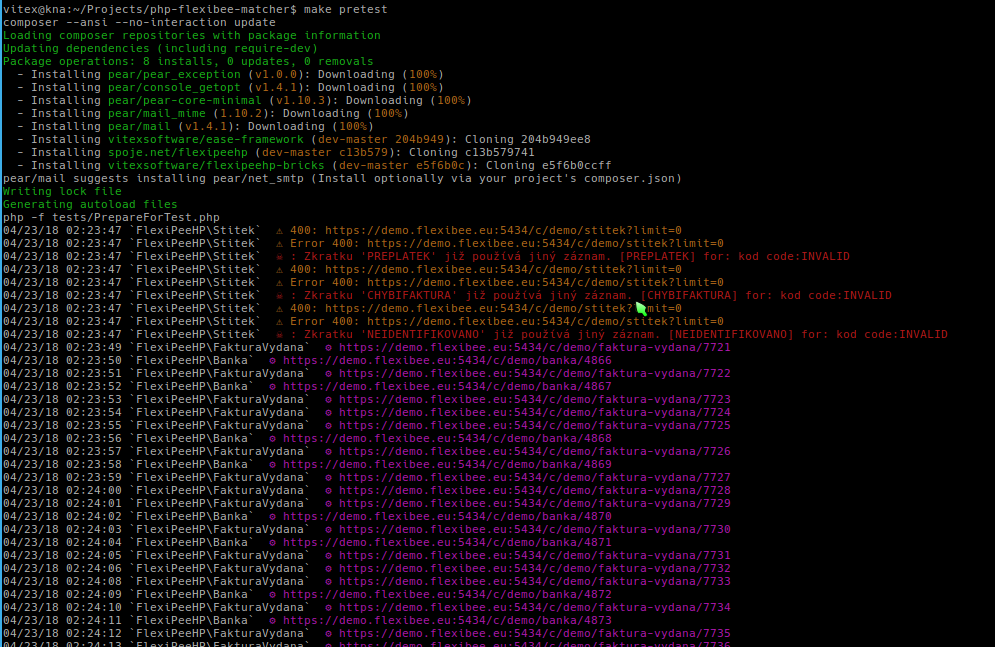Image resolution: width=995 pixels, height=647 pixels.
Task: Click 'Package operations: 8 installs' summary line
Action: [x=188, y=62]
